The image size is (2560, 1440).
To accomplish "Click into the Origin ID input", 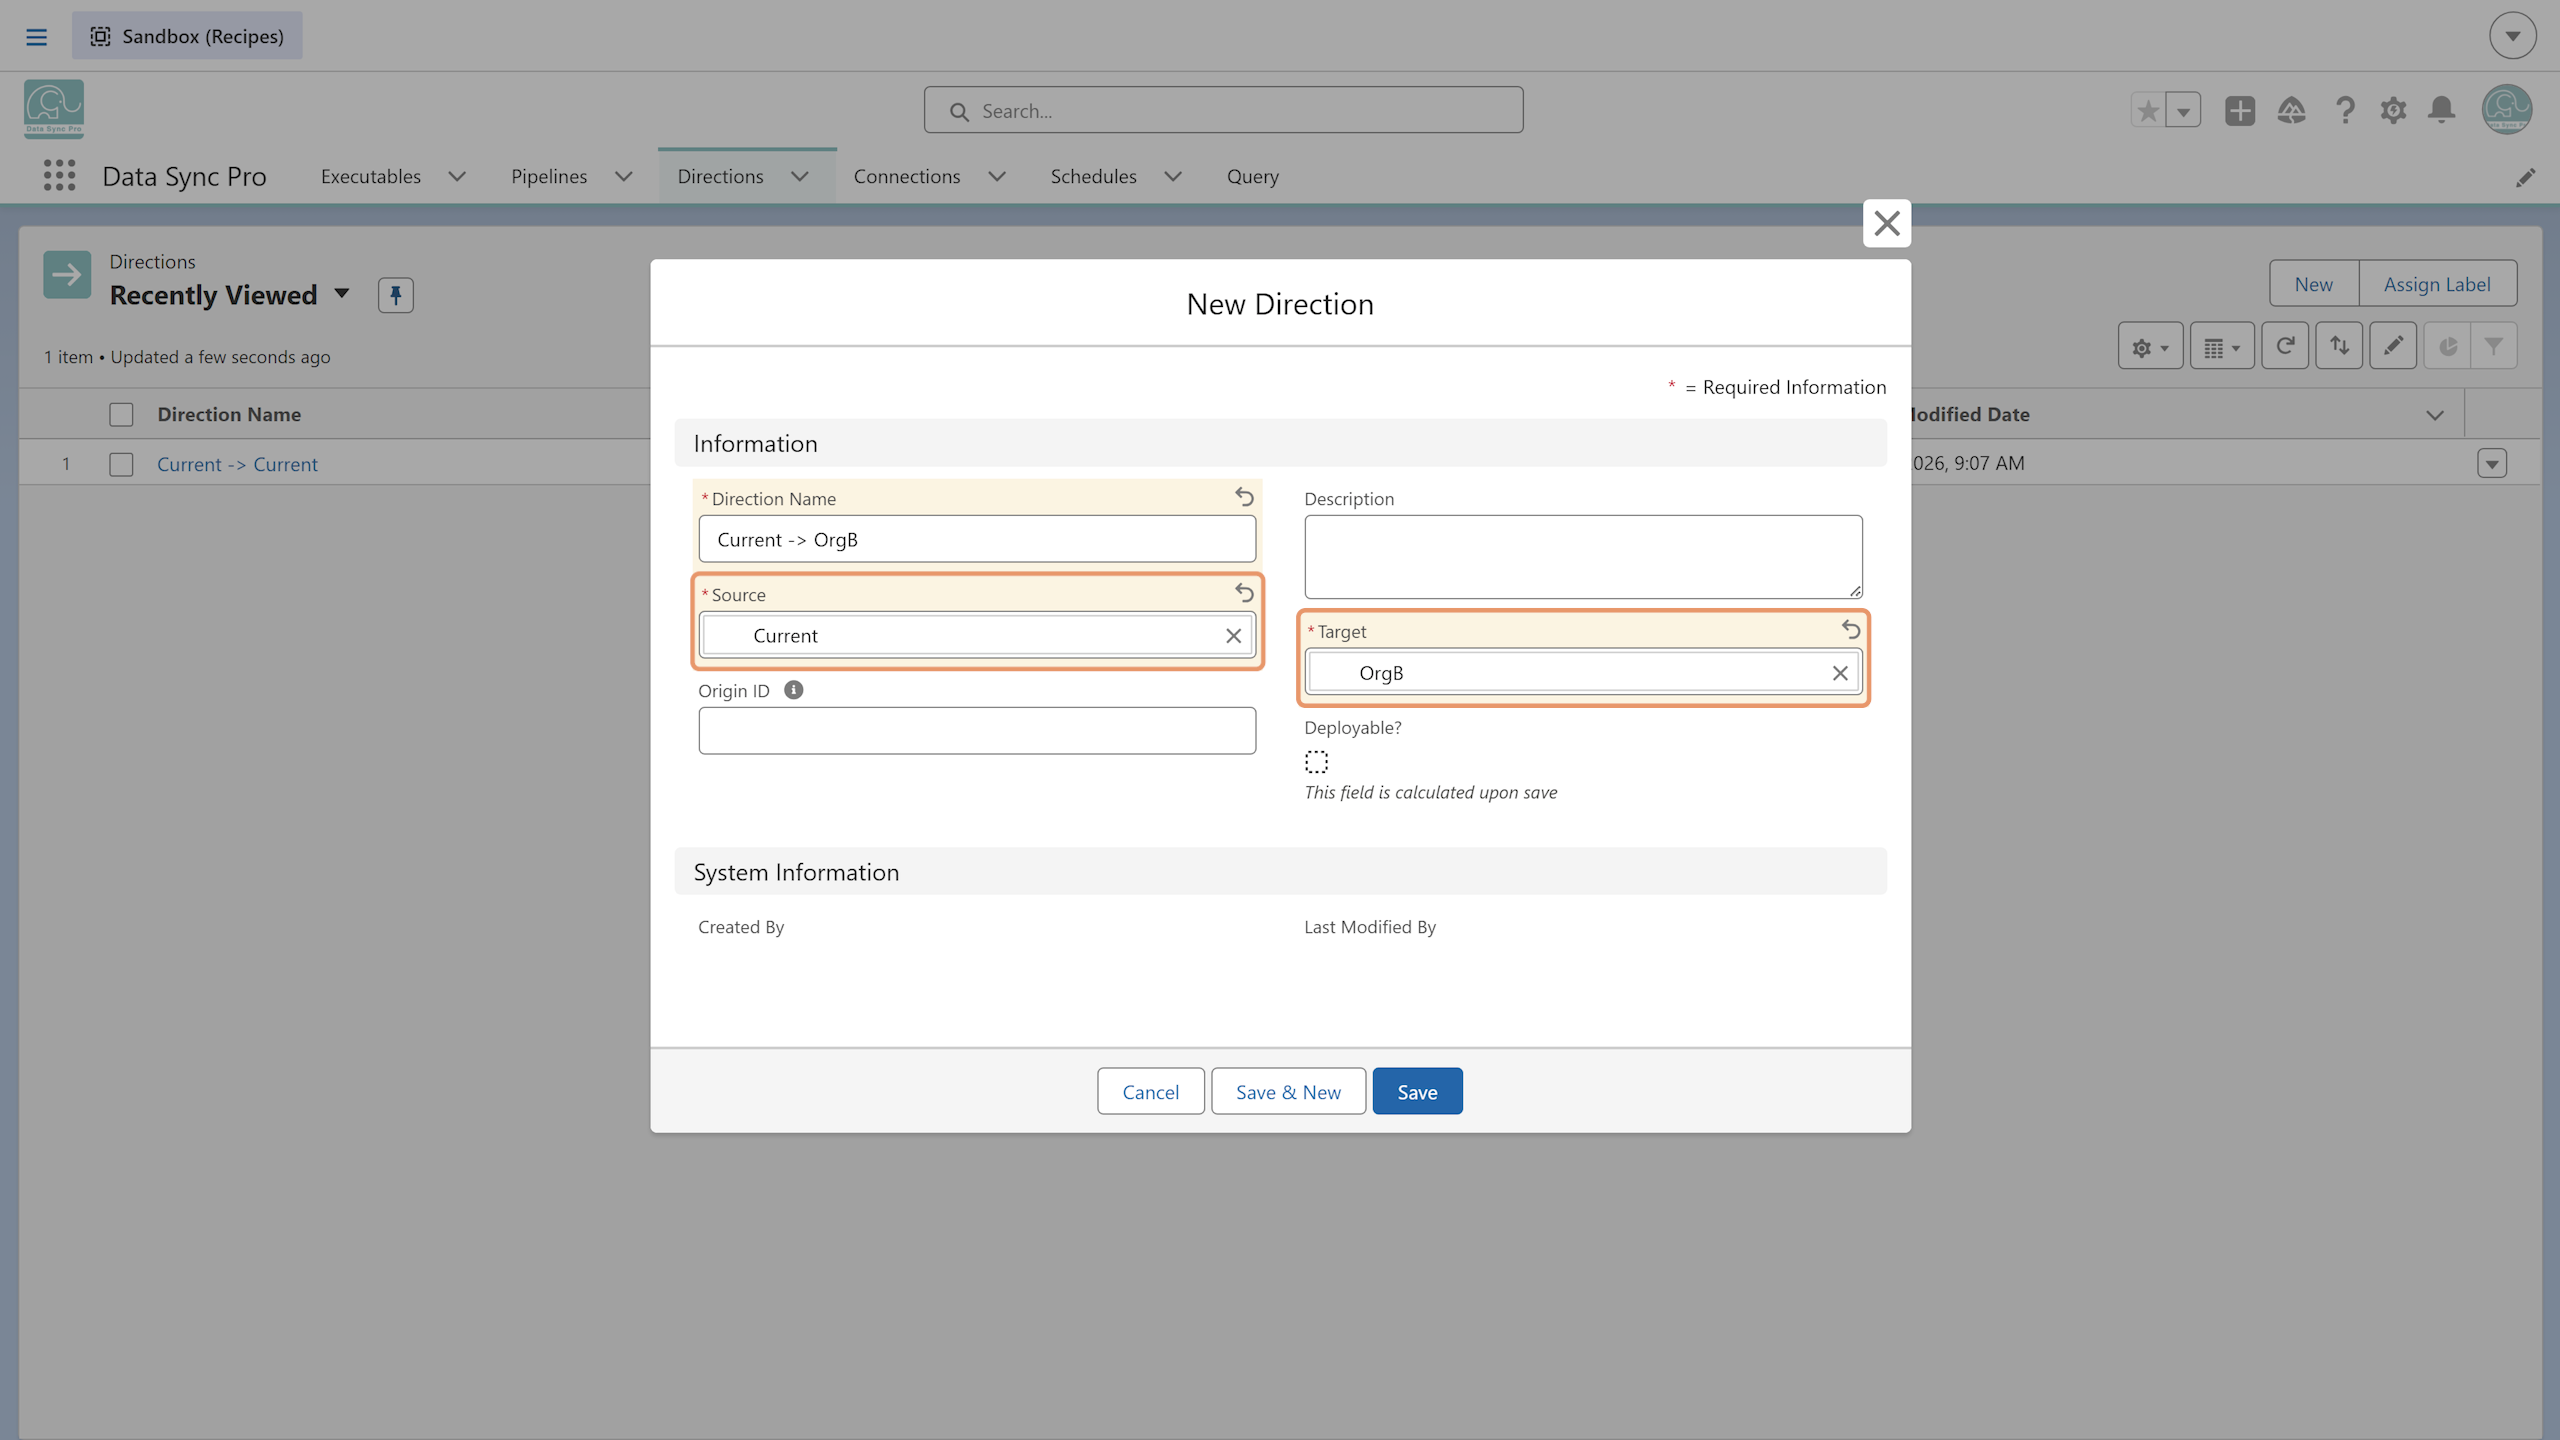I will click(977, 731).
